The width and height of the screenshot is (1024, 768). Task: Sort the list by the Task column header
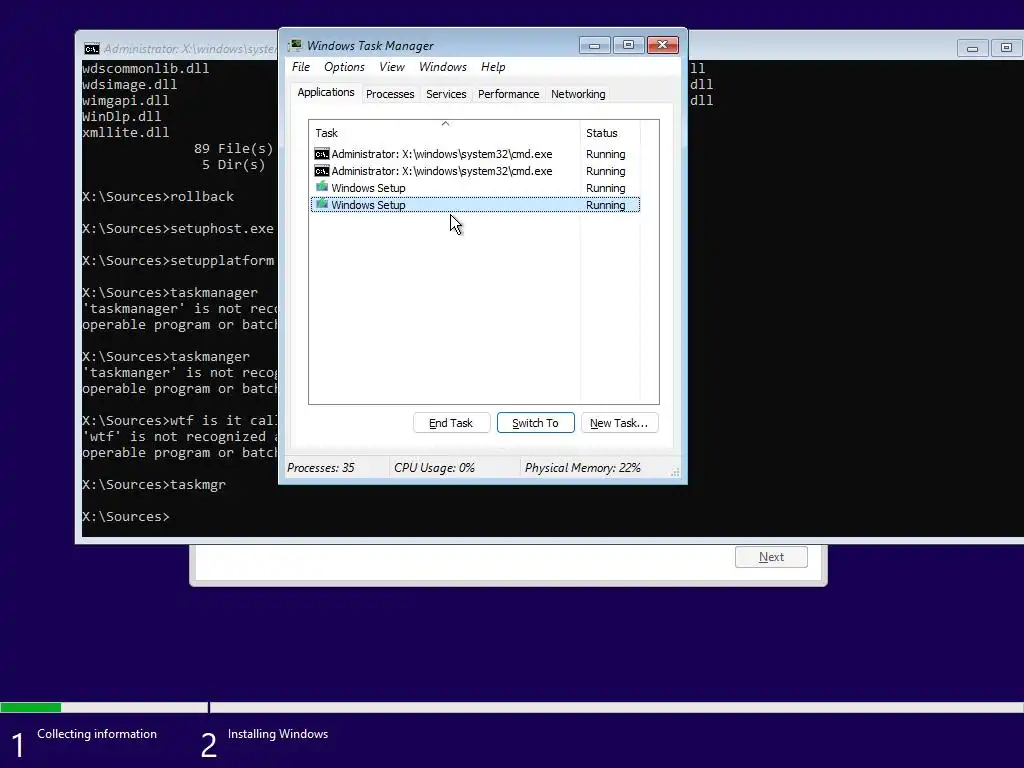point(445,133)
